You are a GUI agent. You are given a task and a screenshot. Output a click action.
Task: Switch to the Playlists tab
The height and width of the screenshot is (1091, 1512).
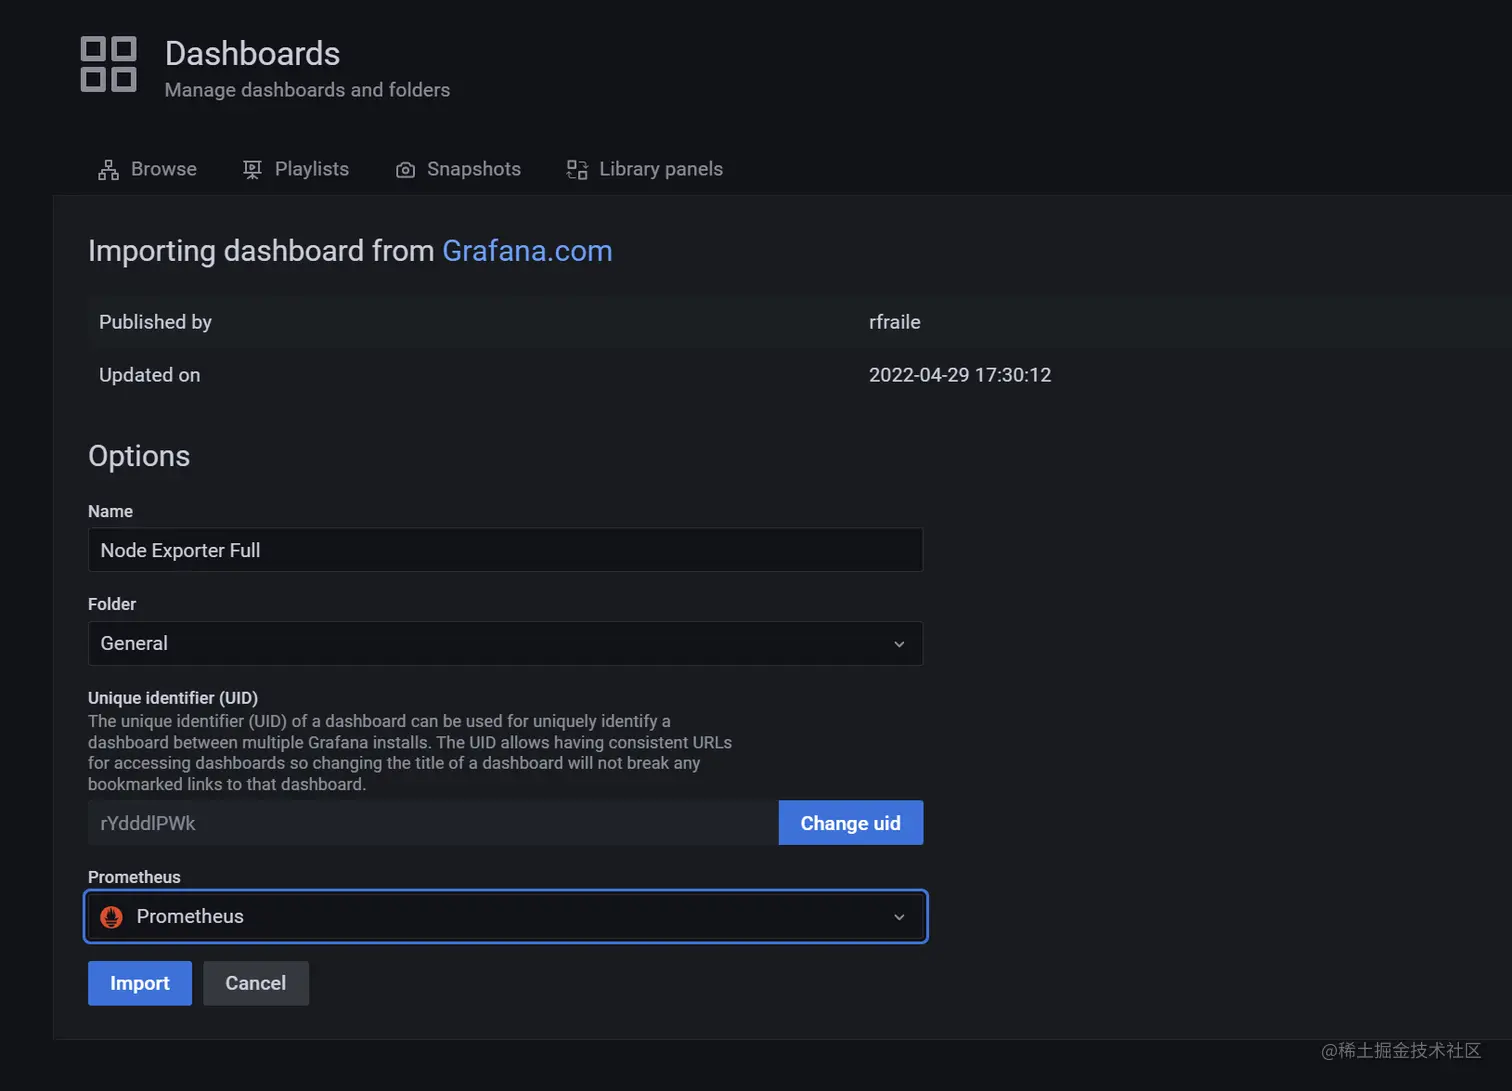tap(296, 169)
